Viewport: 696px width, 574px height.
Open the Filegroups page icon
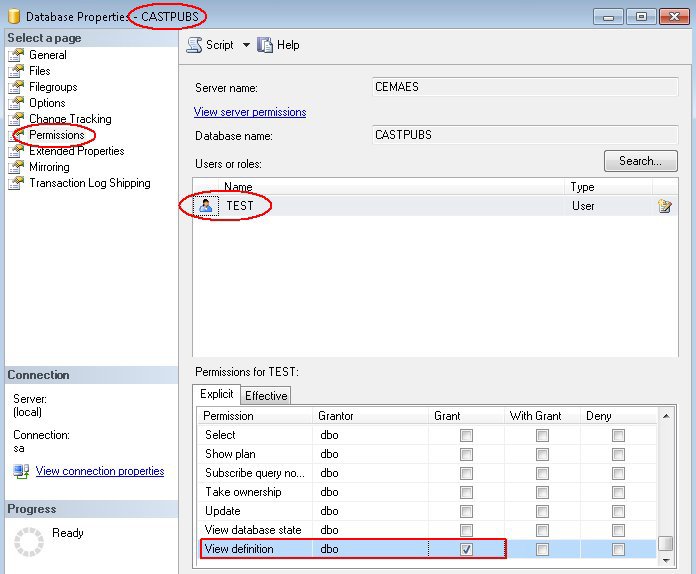pos(16,87)
